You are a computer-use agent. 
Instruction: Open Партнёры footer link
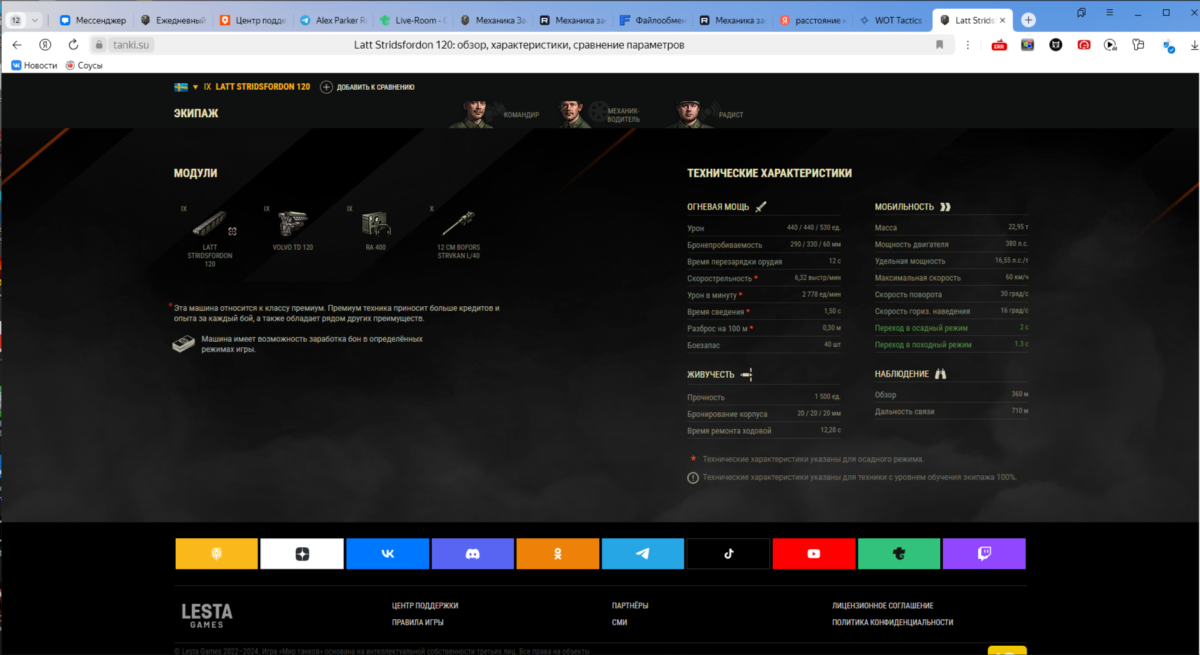click(x=630, y=606)
